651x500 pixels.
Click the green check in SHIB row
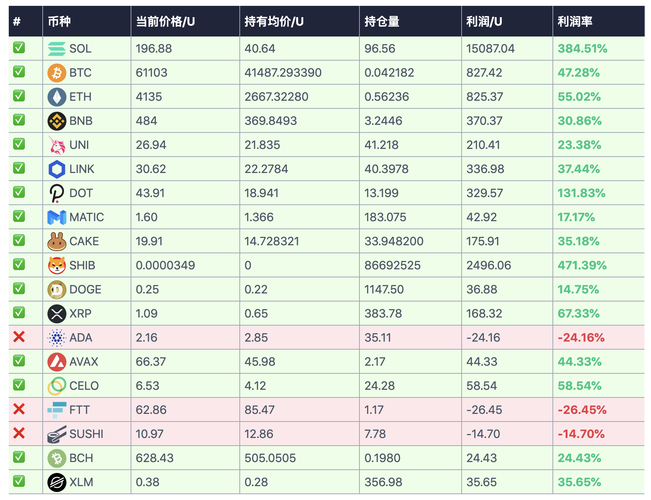[19, 264]
